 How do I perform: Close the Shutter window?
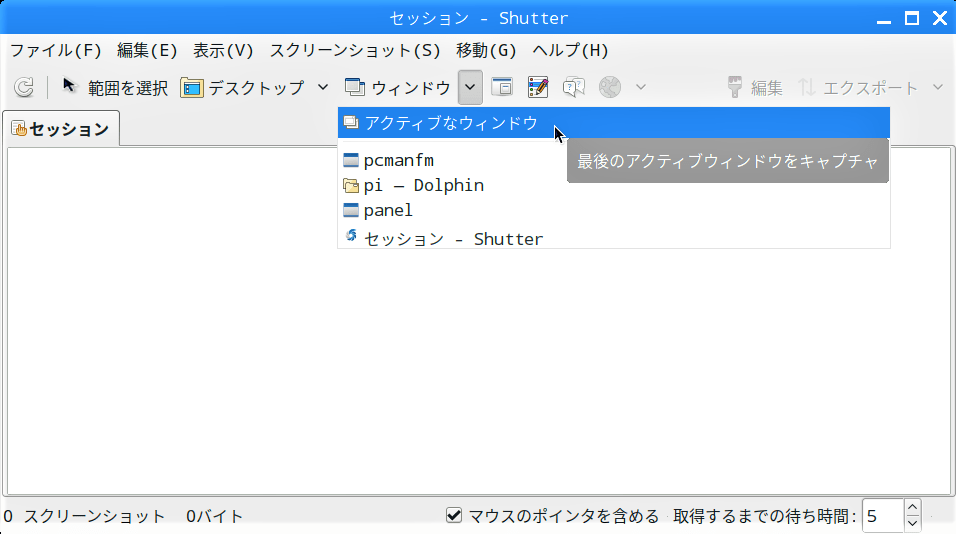[x=940, y=19]
